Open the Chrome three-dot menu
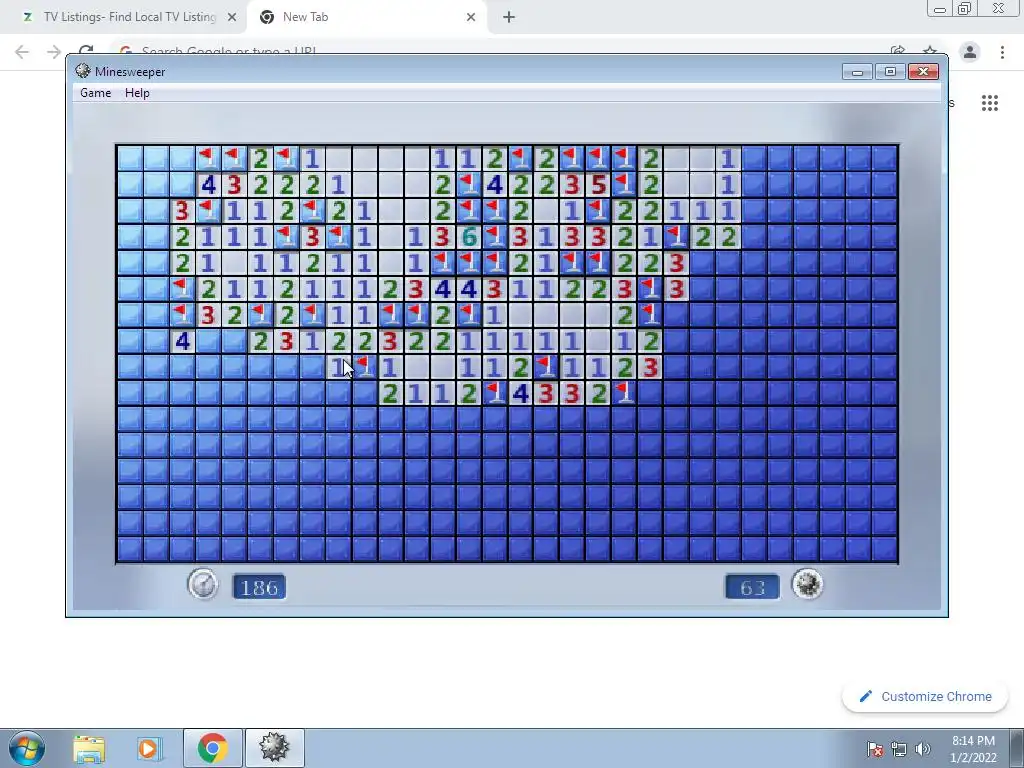 (1002, 52)
